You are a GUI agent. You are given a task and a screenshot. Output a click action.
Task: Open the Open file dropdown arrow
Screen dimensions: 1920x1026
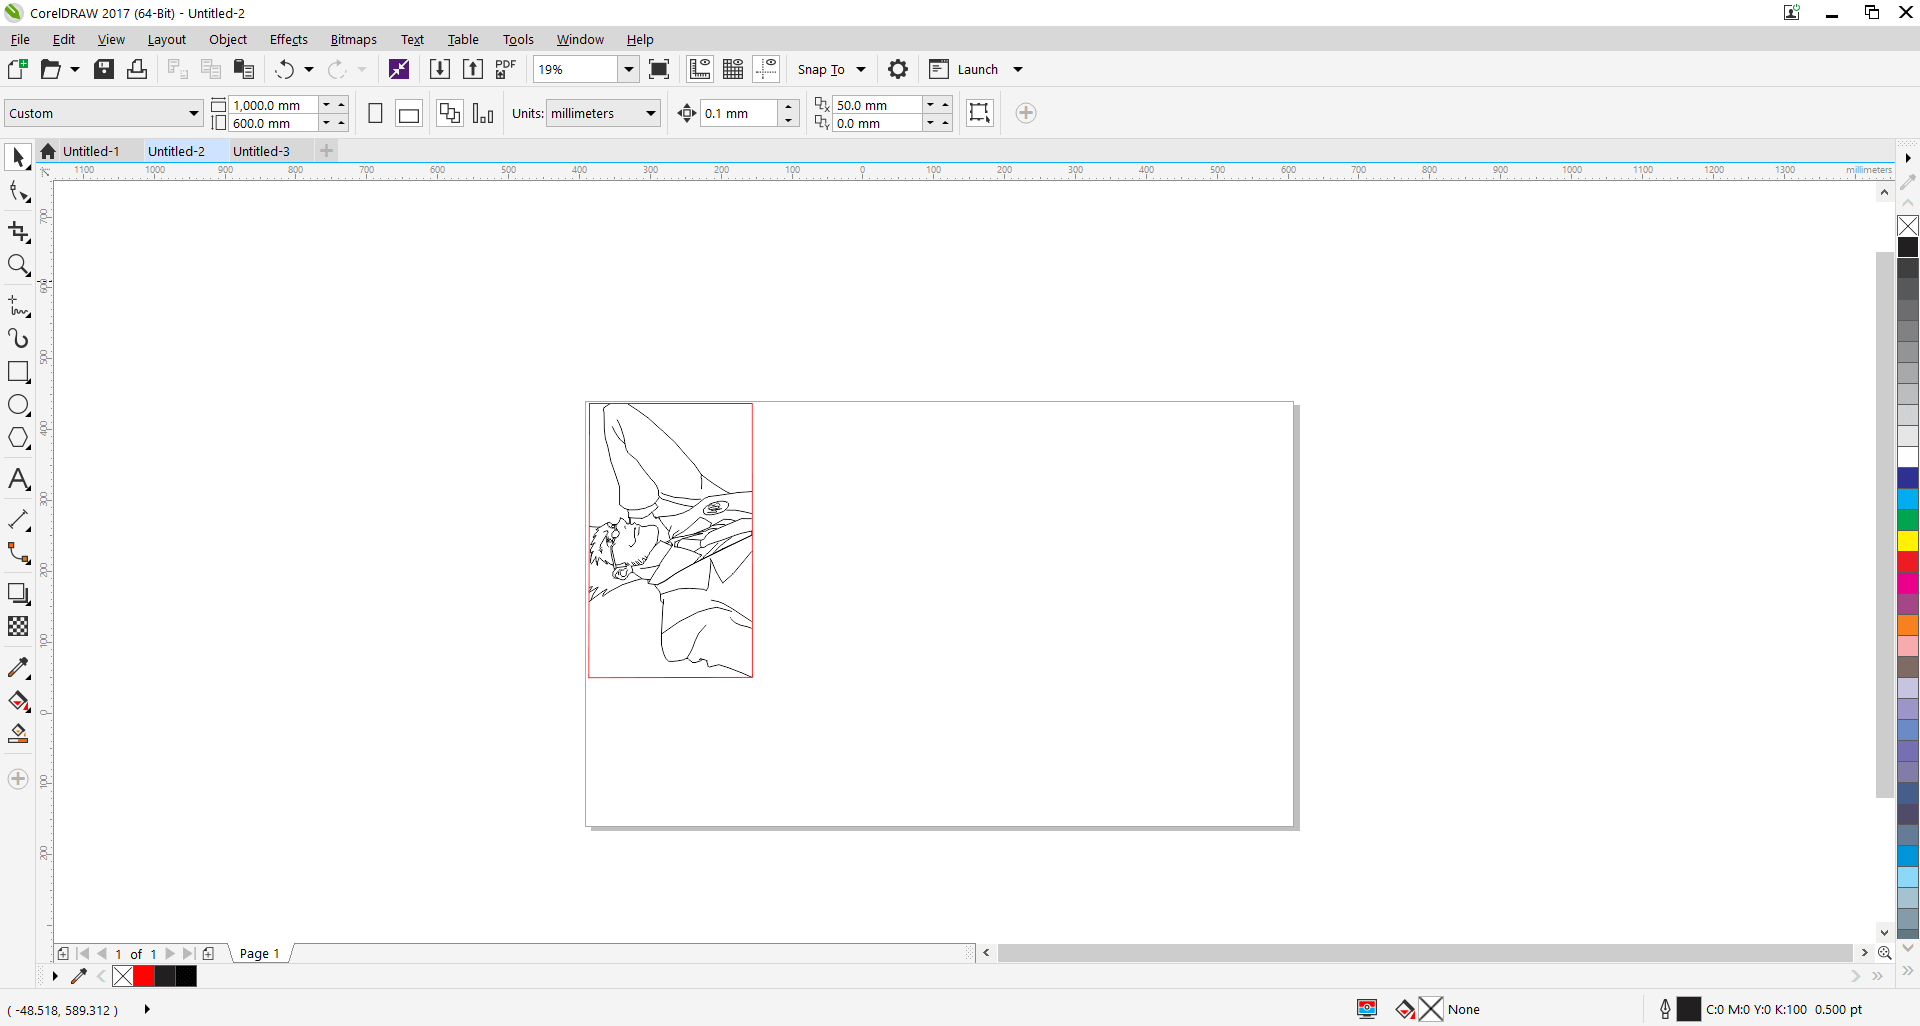pyautogui.click(x=74, y=69)
